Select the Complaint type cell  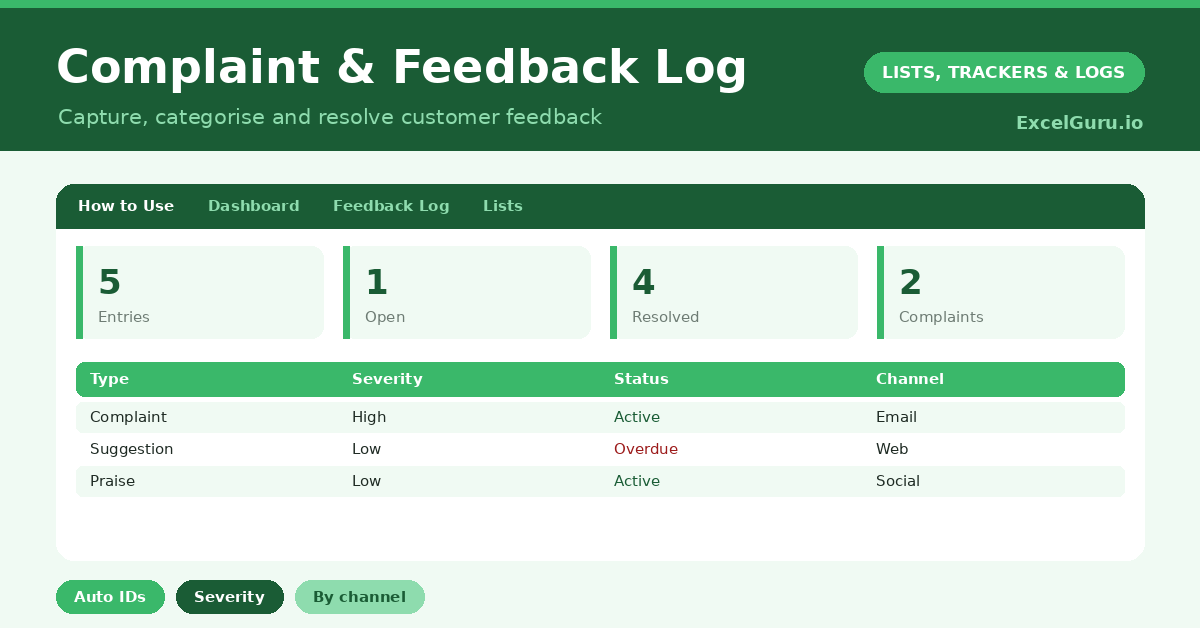128,417
